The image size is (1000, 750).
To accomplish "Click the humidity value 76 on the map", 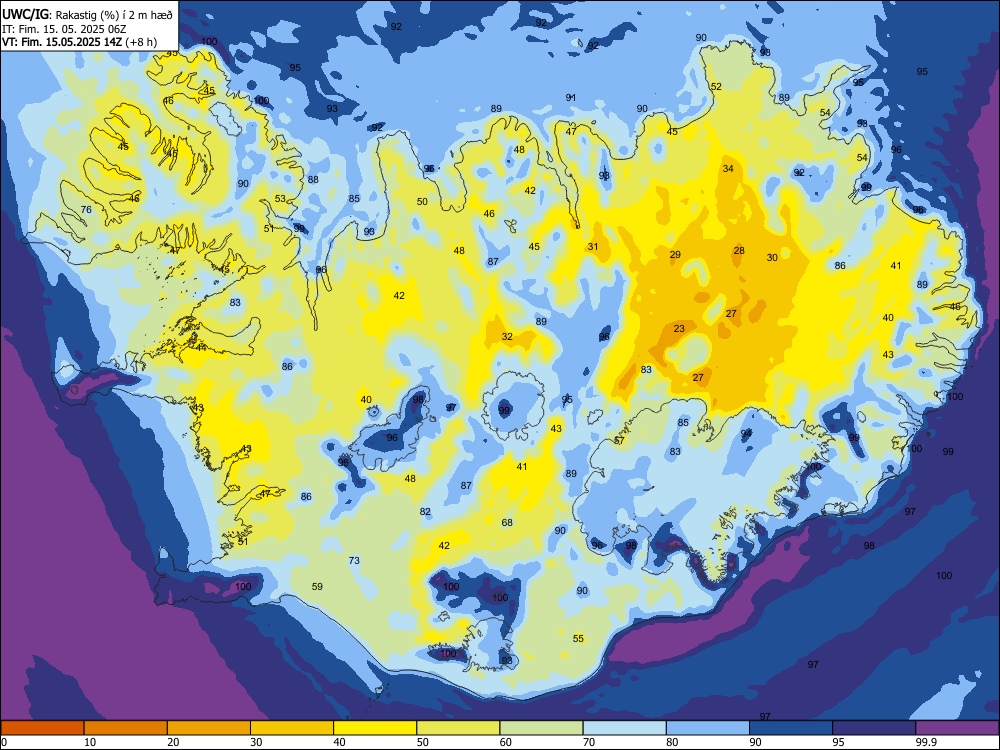I will click(86, 210).
